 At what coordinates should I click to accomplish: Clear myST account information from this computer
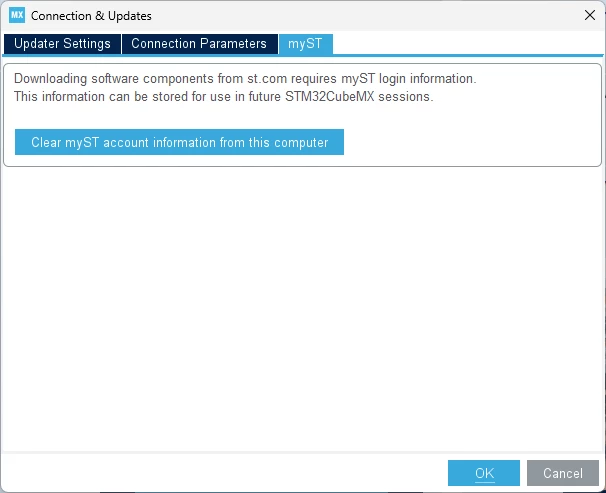179,142
